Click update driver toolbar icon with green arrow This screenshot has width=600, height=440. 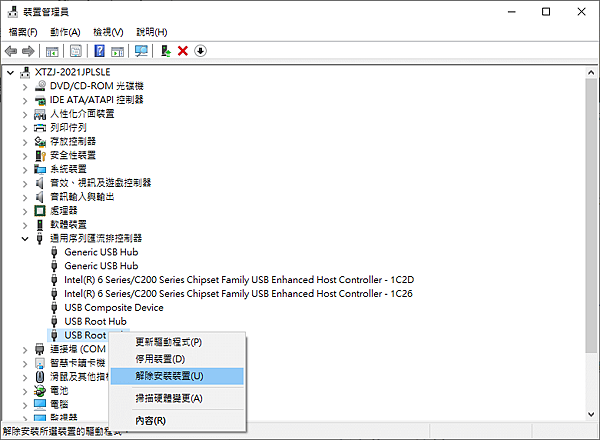[165, 51]
